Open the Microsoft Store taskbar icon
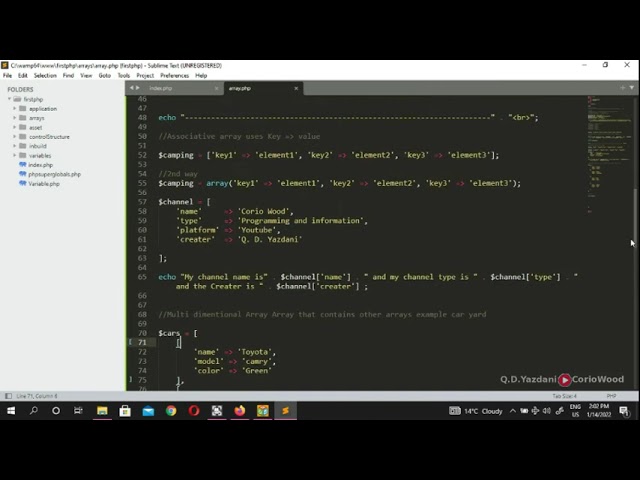 tap(125, 411)
